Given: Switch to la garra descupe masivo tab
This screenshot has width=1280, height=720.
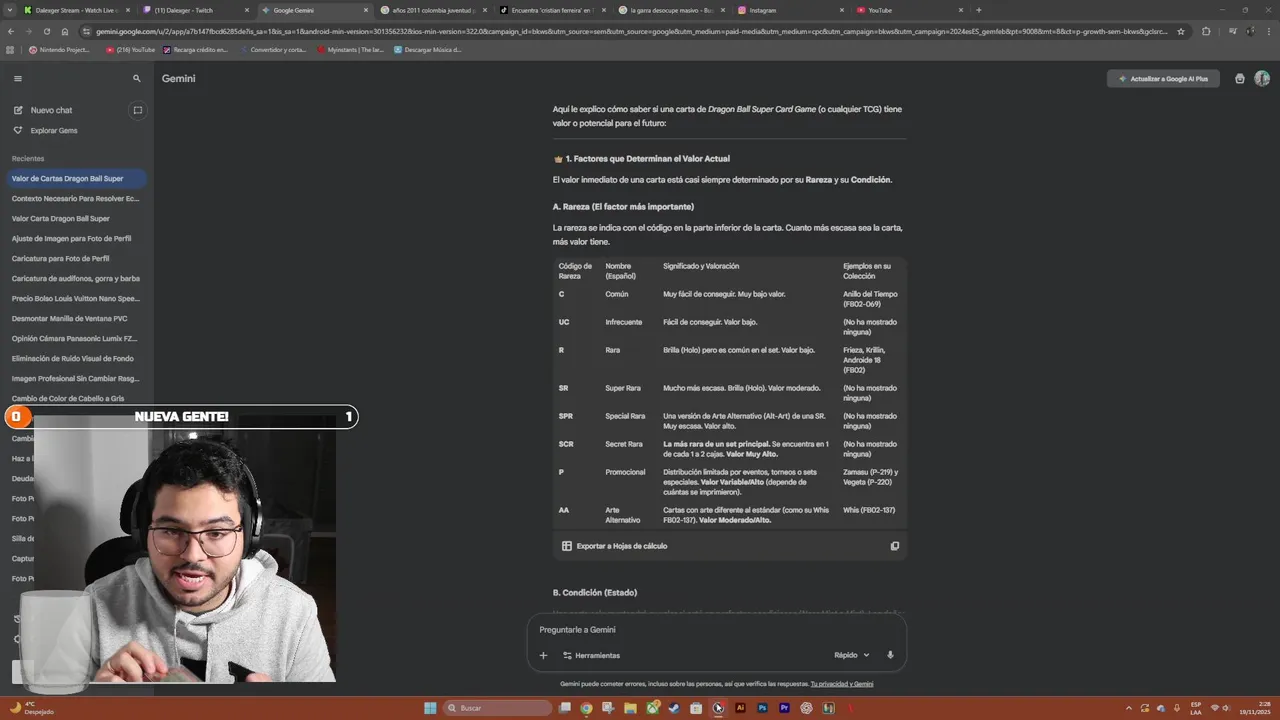Looking at the screenshot, I should [x=671, y=10].
